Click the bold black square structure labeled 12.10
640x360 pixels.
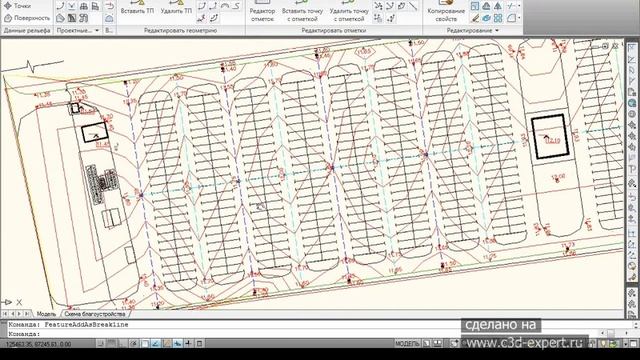pos(550,137)
